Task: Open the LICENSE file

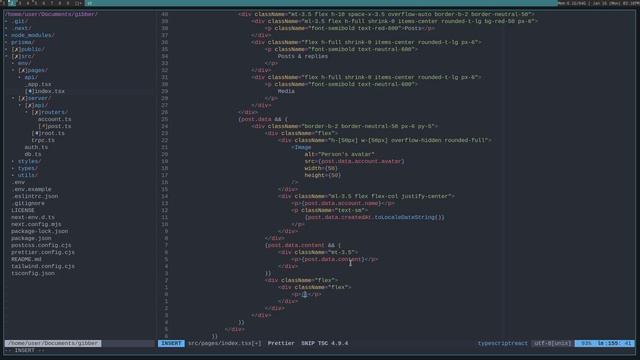Action: 23,210
